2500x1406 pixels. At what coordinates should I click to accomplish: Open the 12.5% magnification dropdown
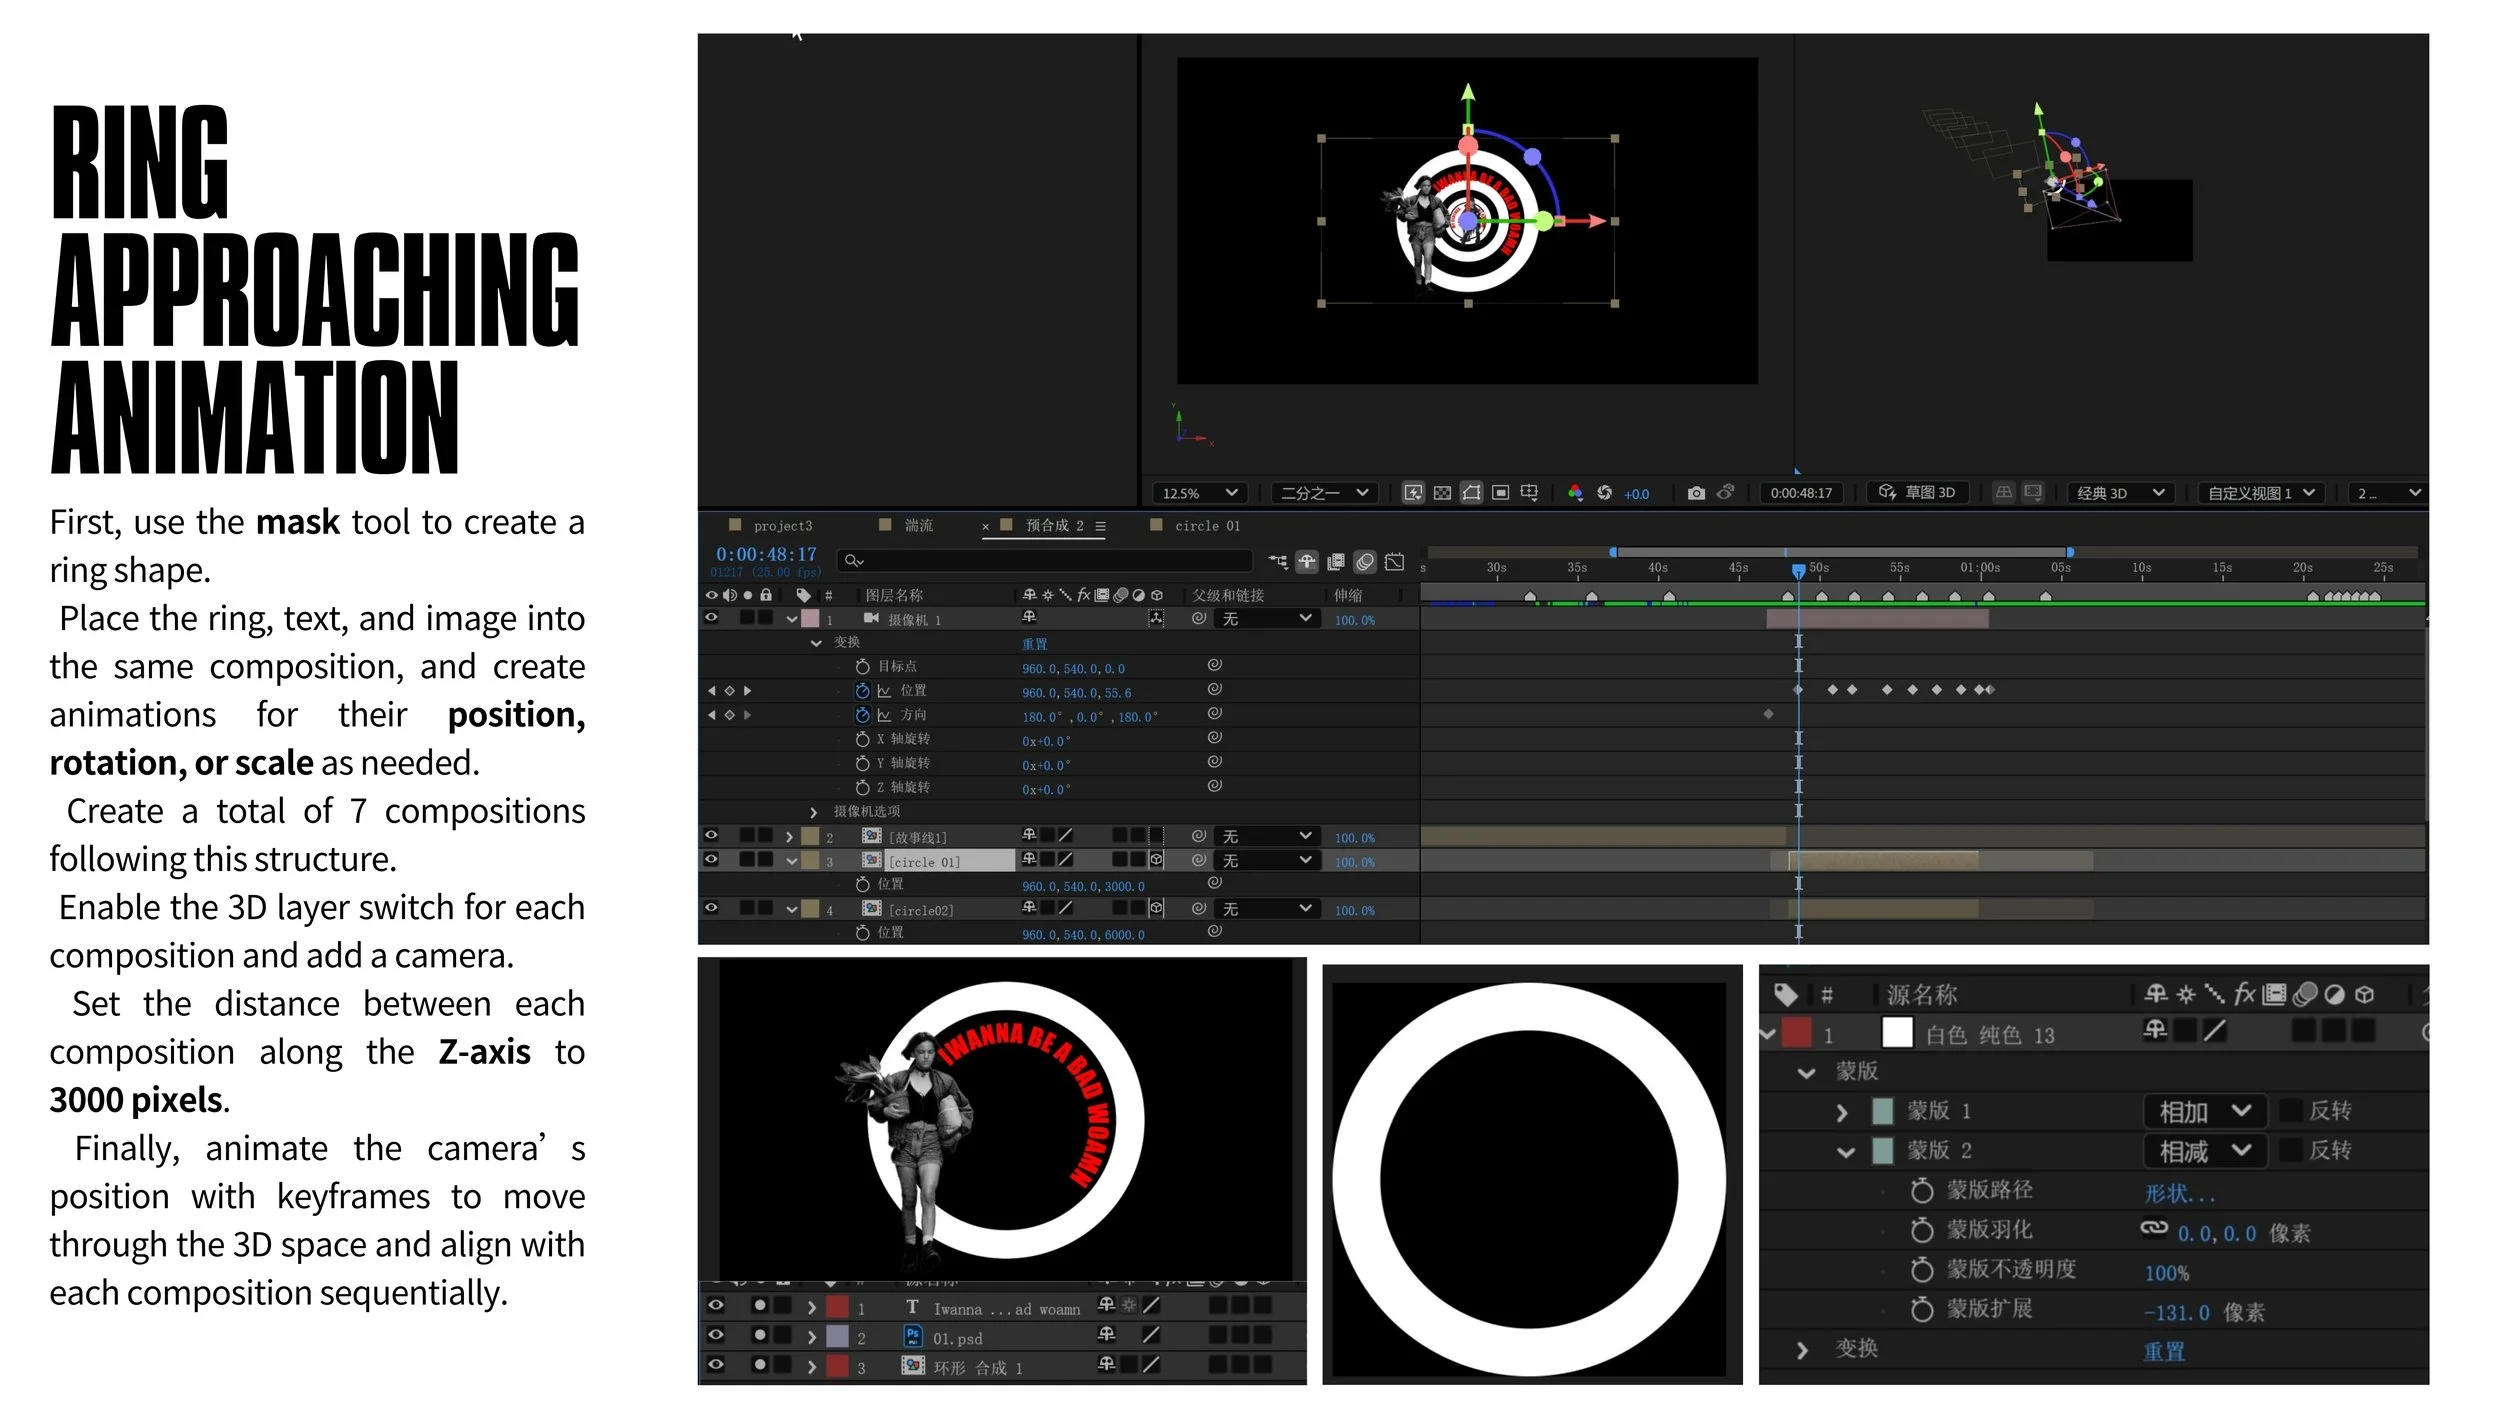[1200, 493]
